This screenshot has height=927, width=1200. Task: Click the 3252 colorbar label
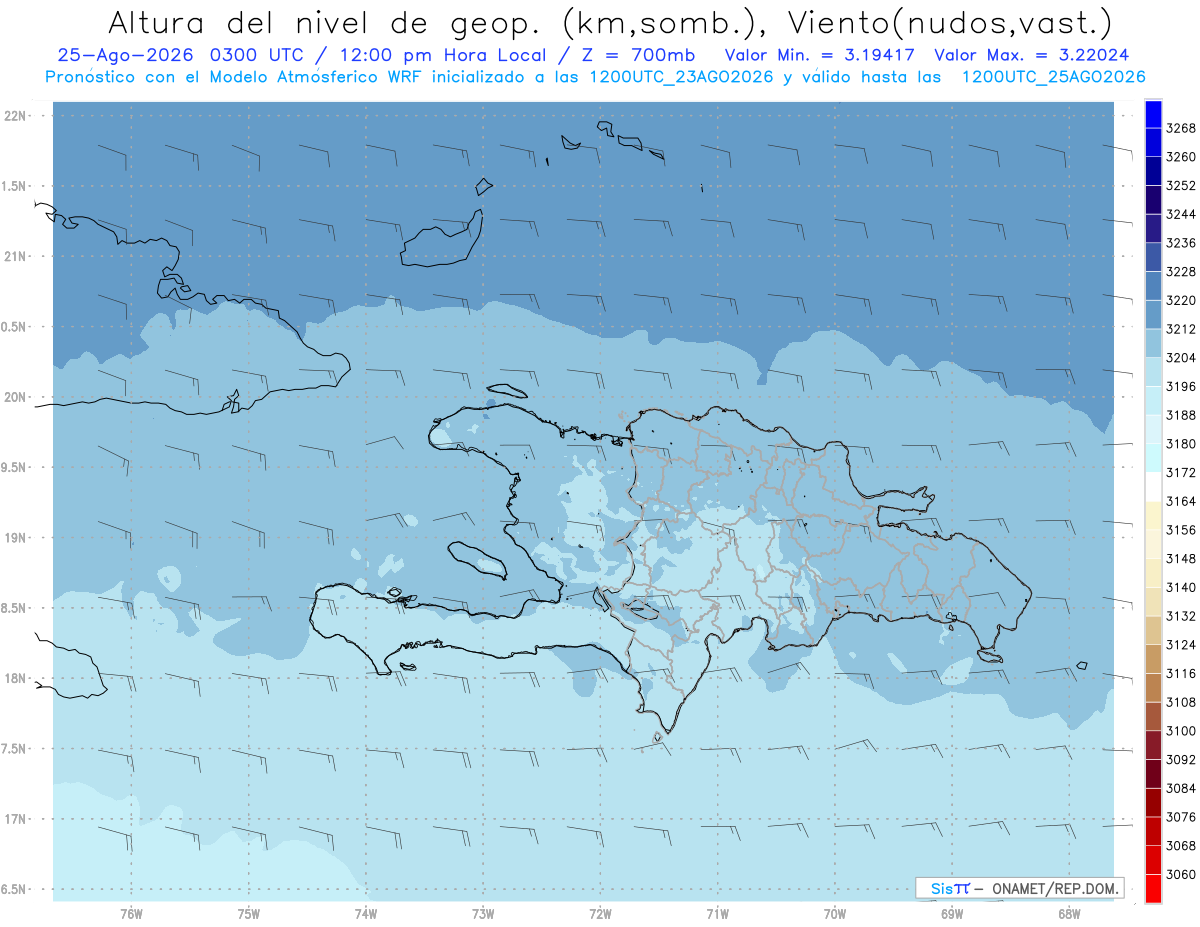[x=1180, y=186]
